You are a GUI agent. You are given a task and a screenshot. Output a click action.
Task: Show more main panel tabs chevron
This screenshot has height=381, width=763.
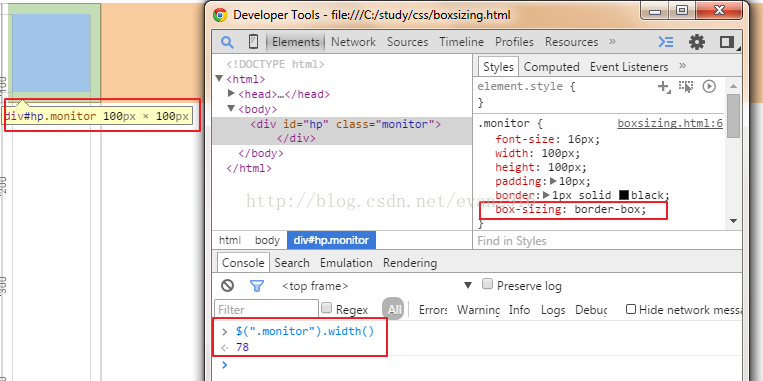pos(612,42)
